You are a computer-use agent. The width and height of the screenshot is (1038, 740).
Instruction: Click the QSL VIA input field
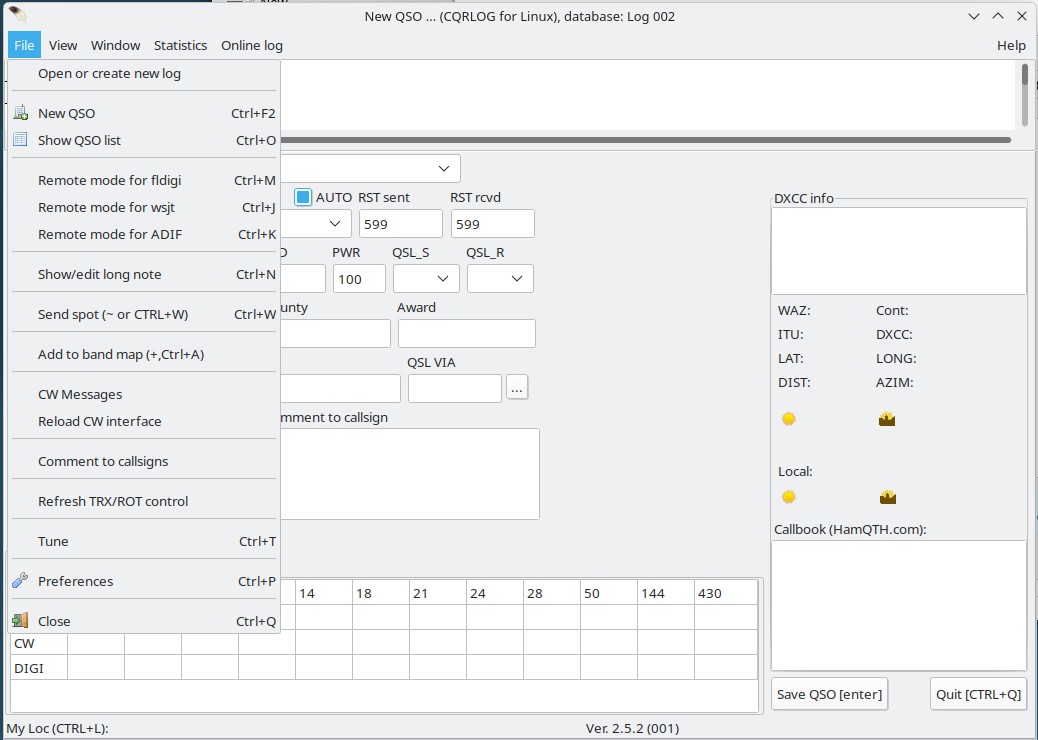(x=455, y=389)
